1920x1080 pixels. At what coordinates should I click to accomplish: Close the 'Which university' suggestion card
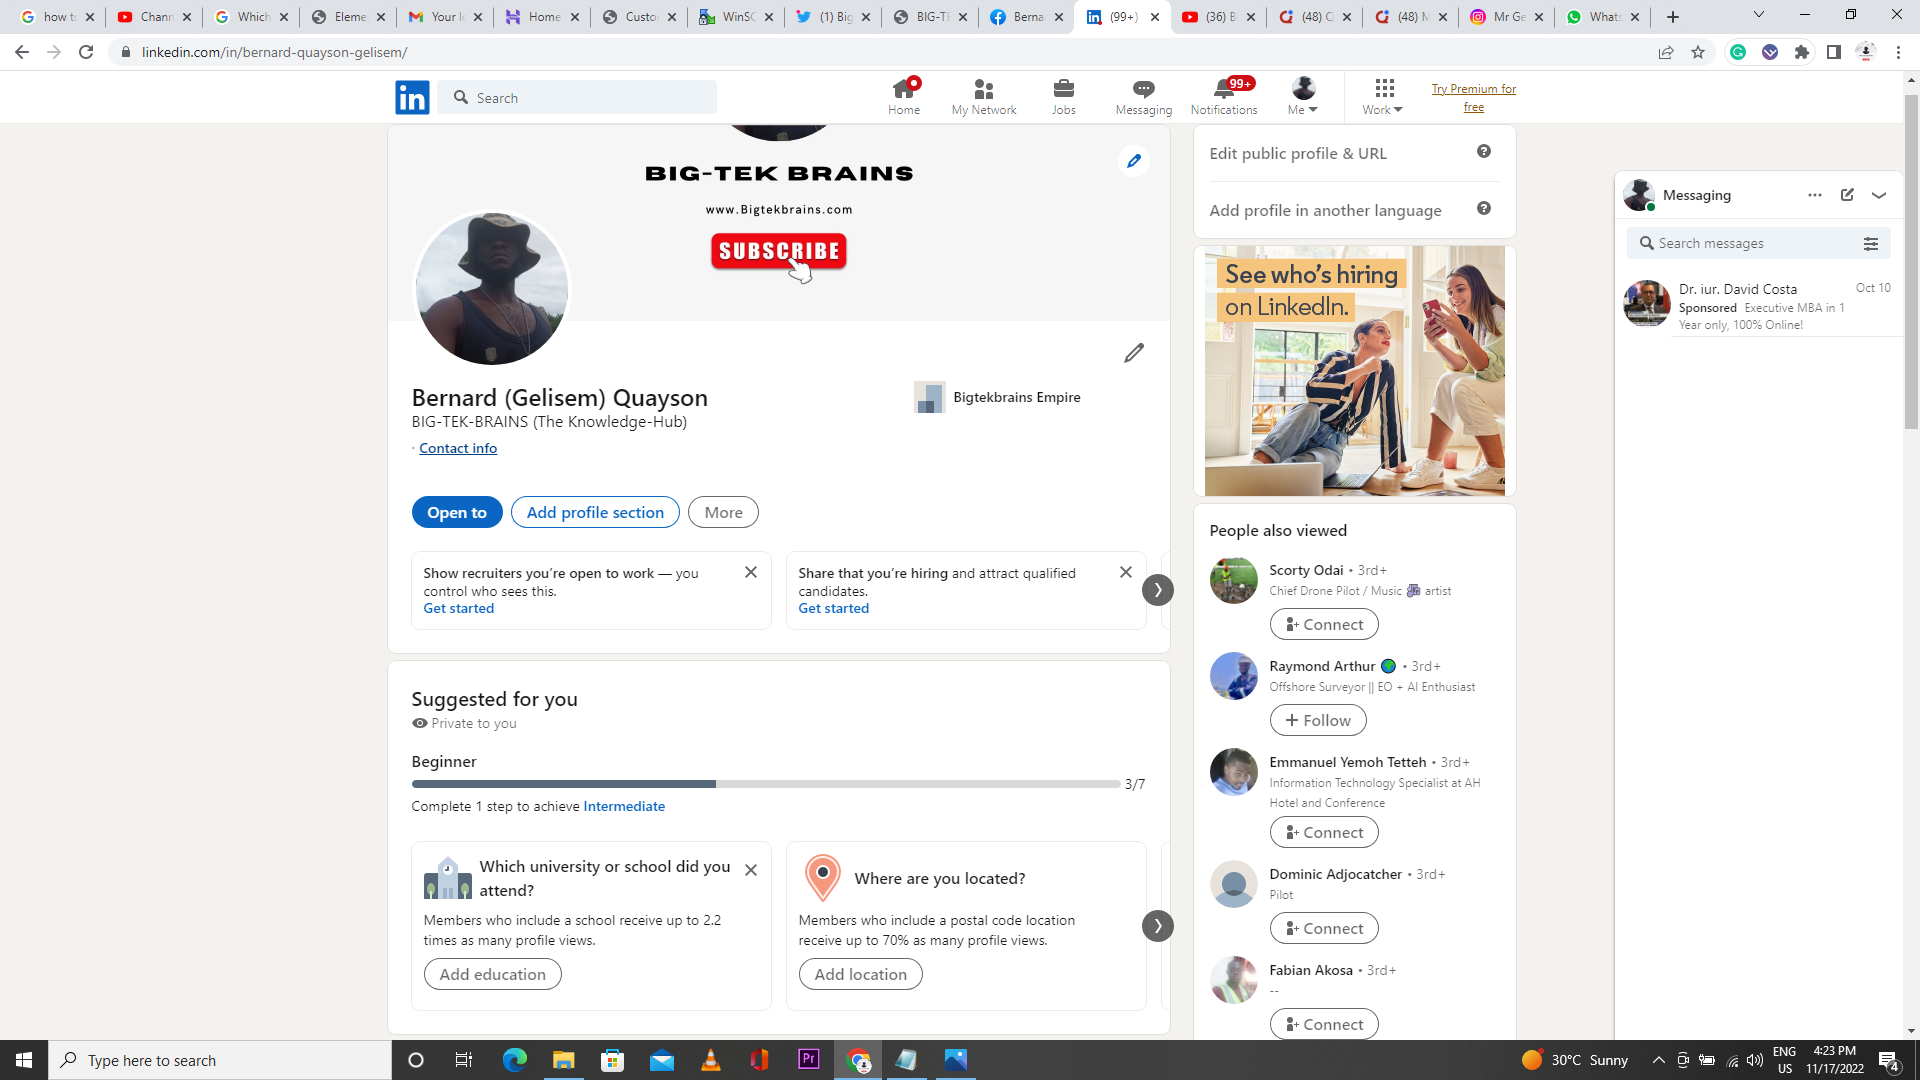click(751, 870)
